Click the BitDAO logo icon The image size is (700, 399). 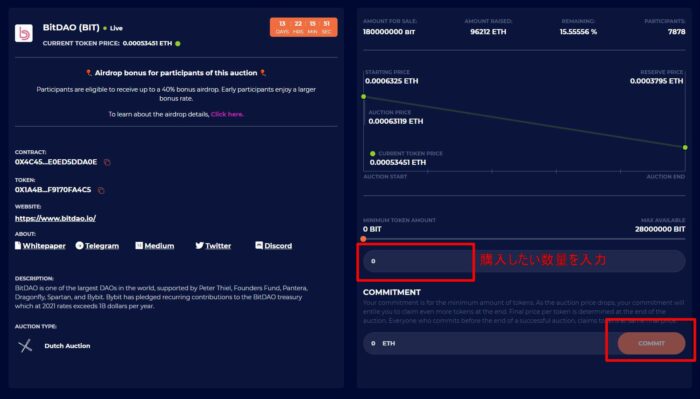[x=24, y=33]
